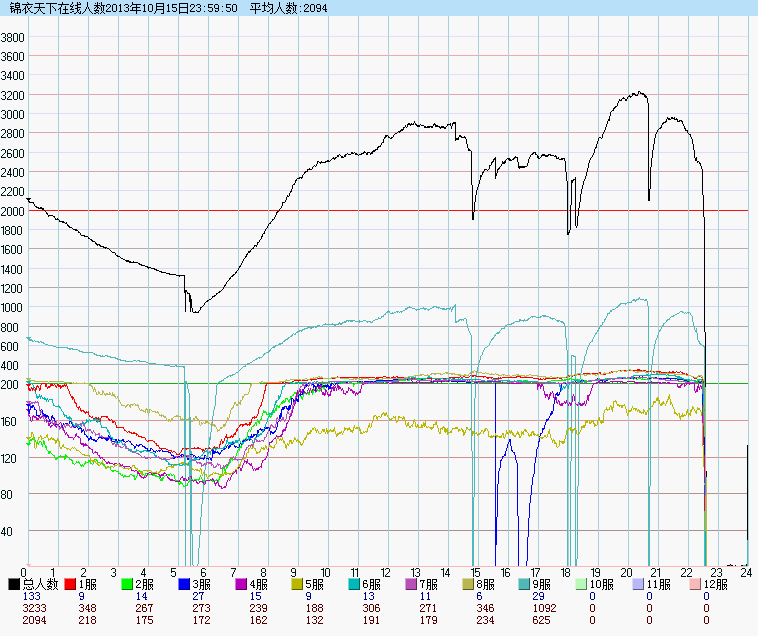The width and height of the screenshot is (758, 636).
Task: Select the purple 4服 legend swatch
Action: point(241,584)
